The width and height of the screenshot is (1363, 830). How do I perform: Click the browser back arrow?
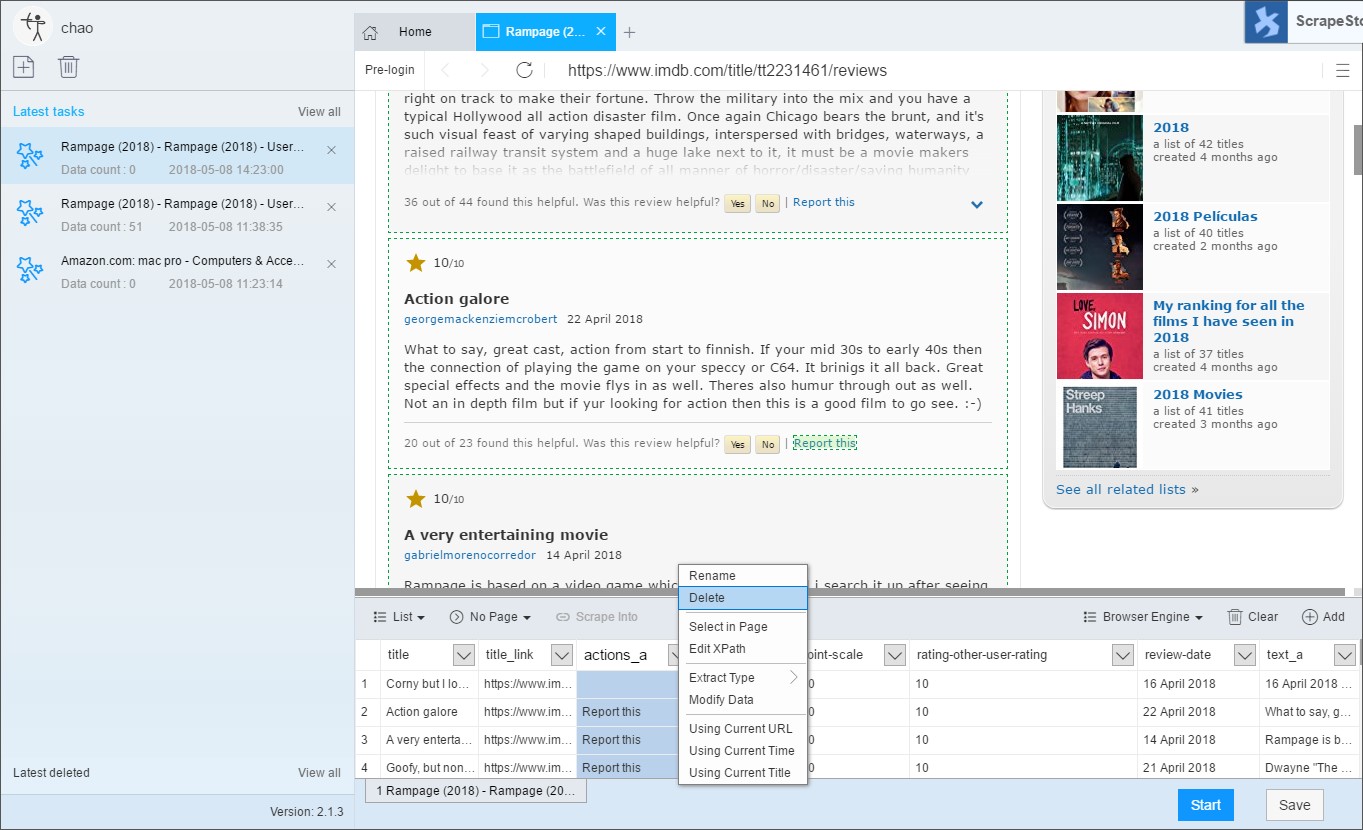pyautogui.click(x=447, y=70)
